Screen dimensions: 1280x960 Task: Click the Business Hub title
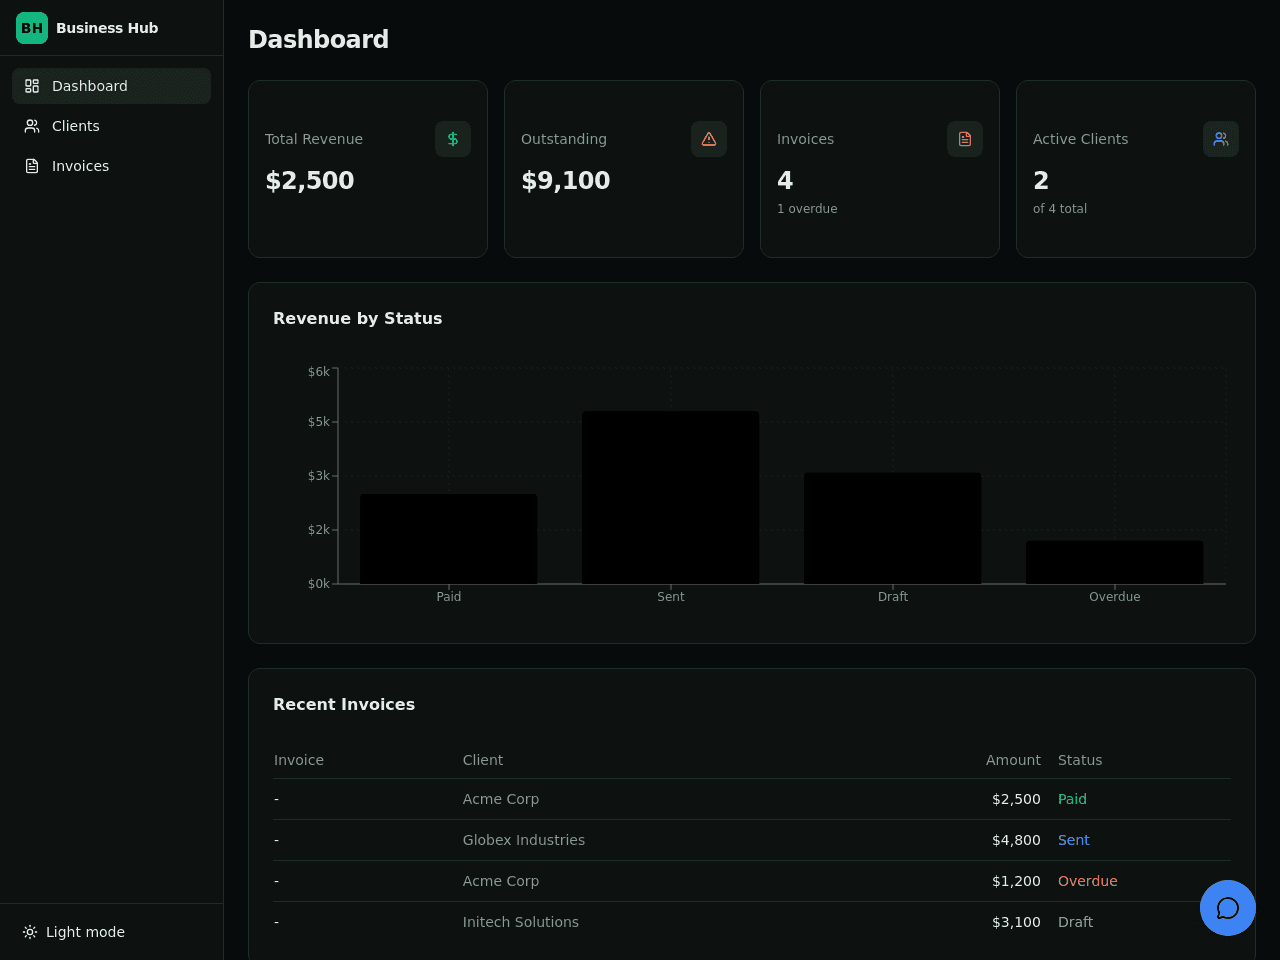[x=107, y=28]
